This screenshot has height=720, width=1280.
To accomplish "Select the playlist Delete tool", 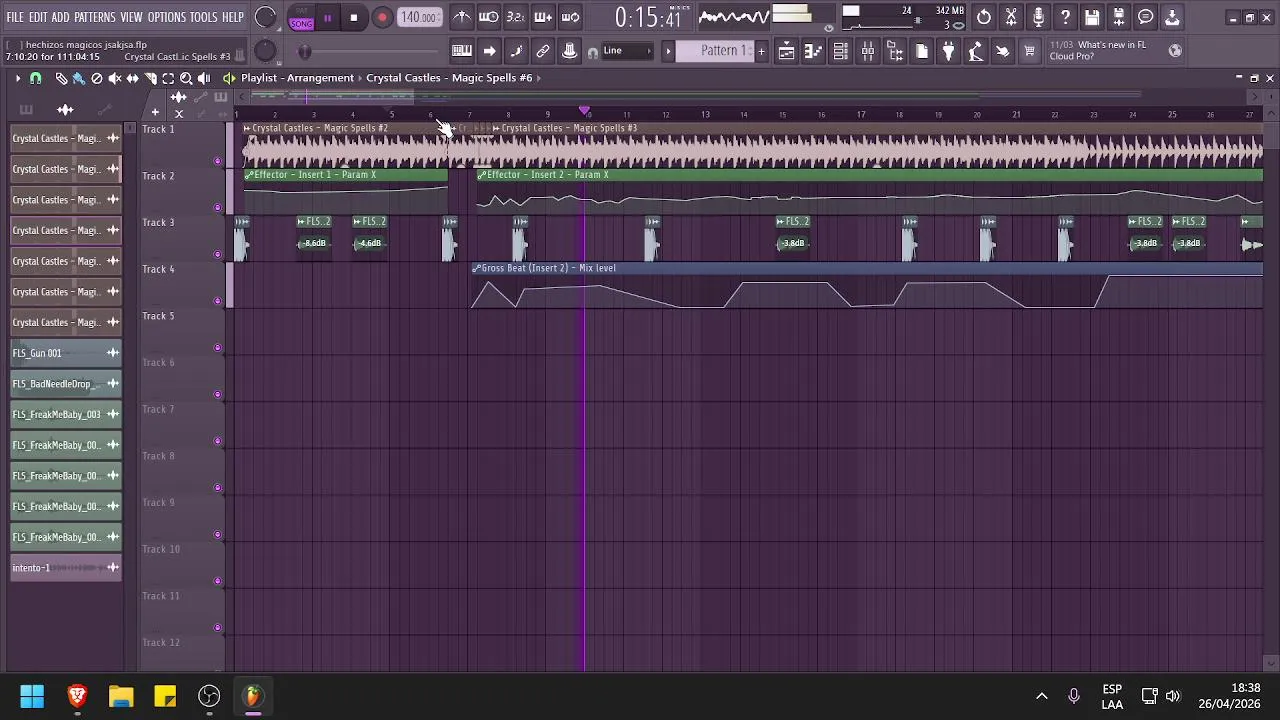I will click(x=97, y=78).
